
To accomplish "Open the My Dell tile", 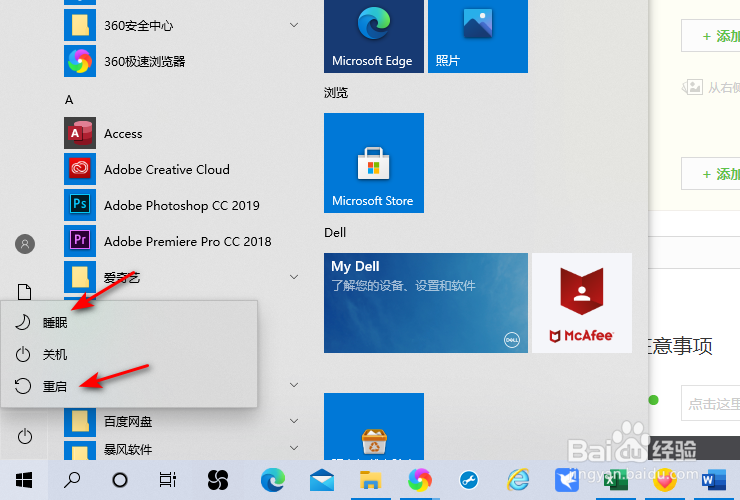I will click(426, 303).
